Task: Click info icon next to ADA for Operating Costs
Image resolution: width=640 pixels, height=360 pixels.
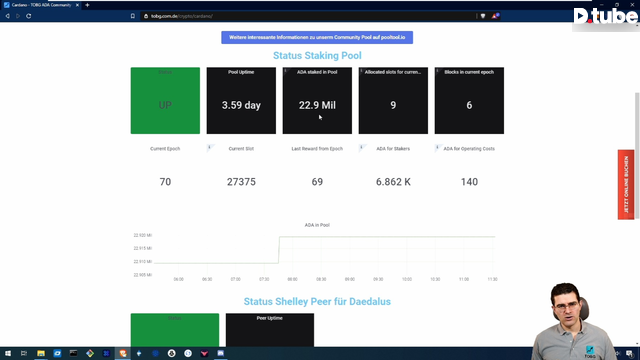Action: [437, 147]
